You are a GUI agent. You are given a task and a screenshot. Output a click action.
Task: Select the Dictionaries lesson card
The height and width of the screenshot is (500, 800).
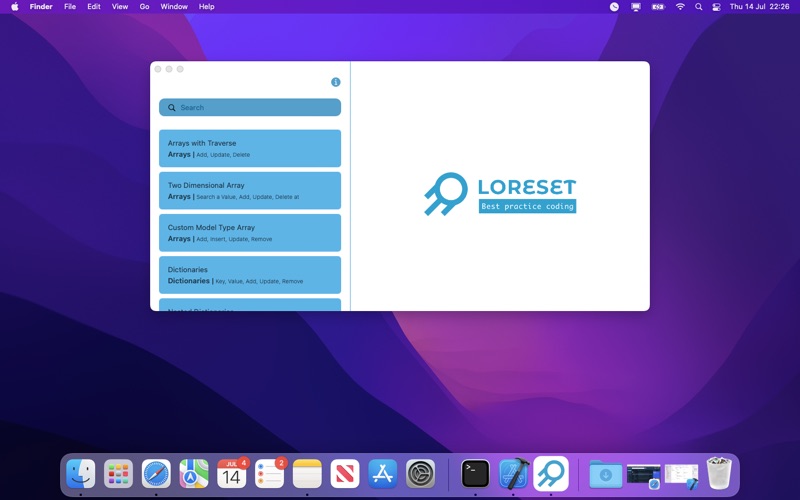click(250, 275)
